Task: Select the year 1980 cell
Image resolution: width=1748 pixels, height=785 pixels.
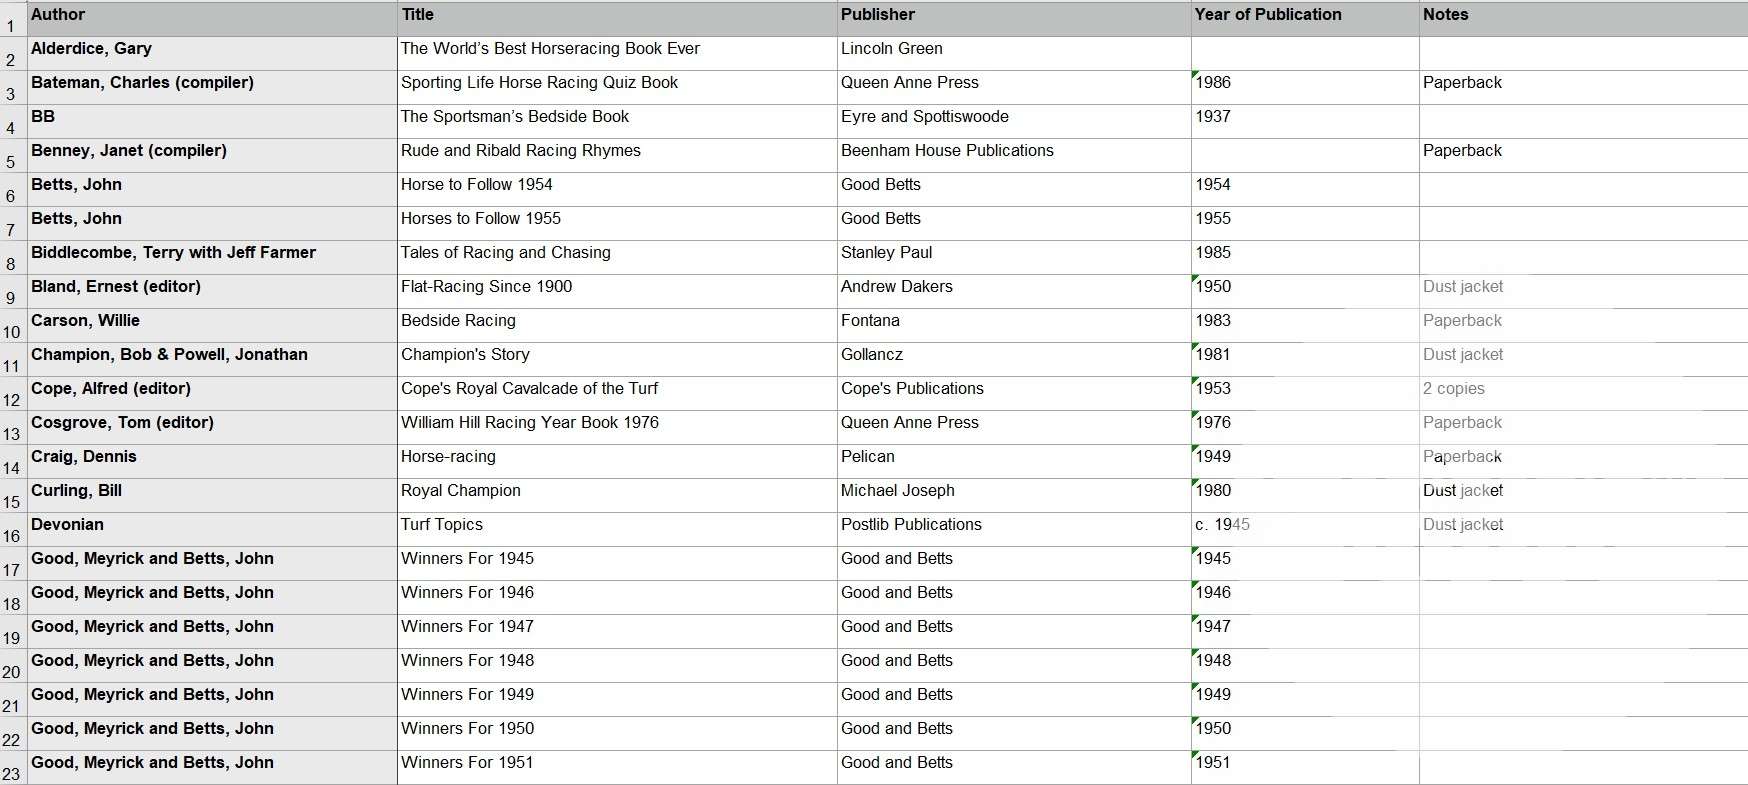Action: (x=1305, y=496)
